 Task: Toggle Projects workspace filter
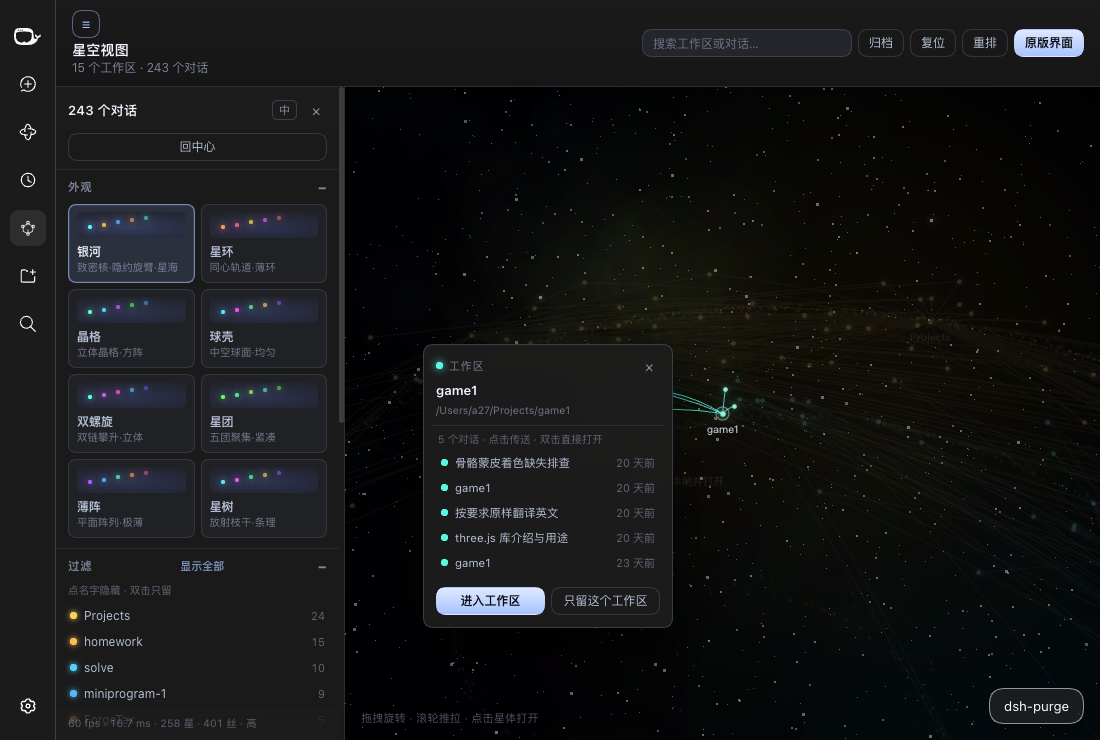pos(197,616)
